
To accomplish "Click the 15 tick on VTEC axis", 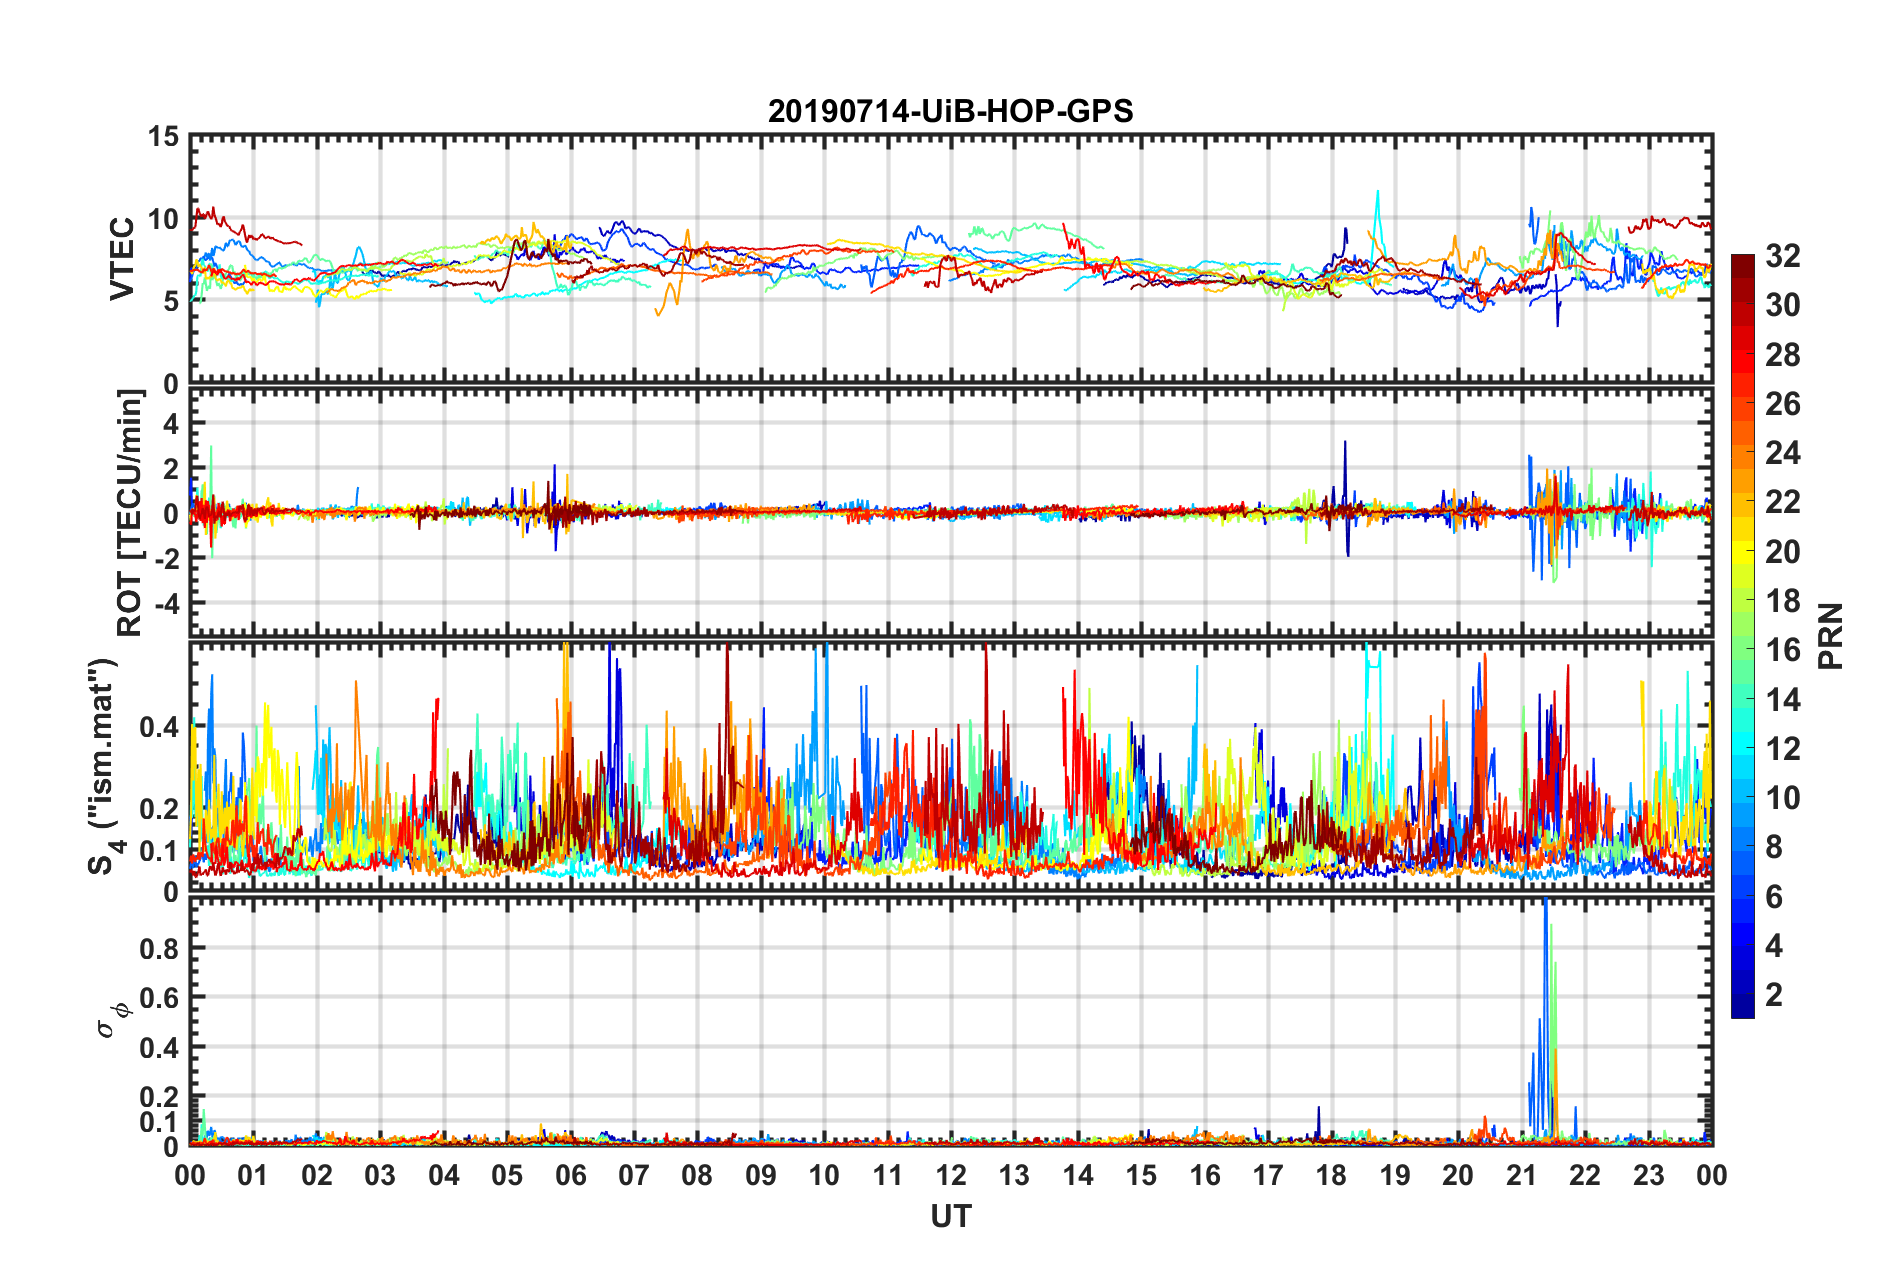I will tap(162, 137).
